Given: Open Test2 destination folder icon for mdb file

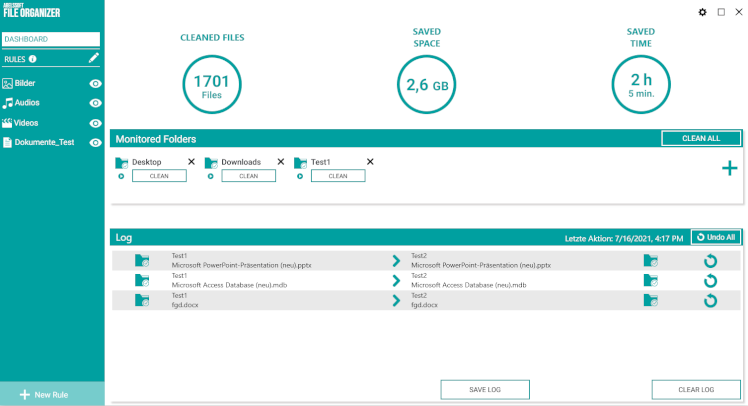Looking at the screenshot, I should pyautogui.click(x=651, y=280).
